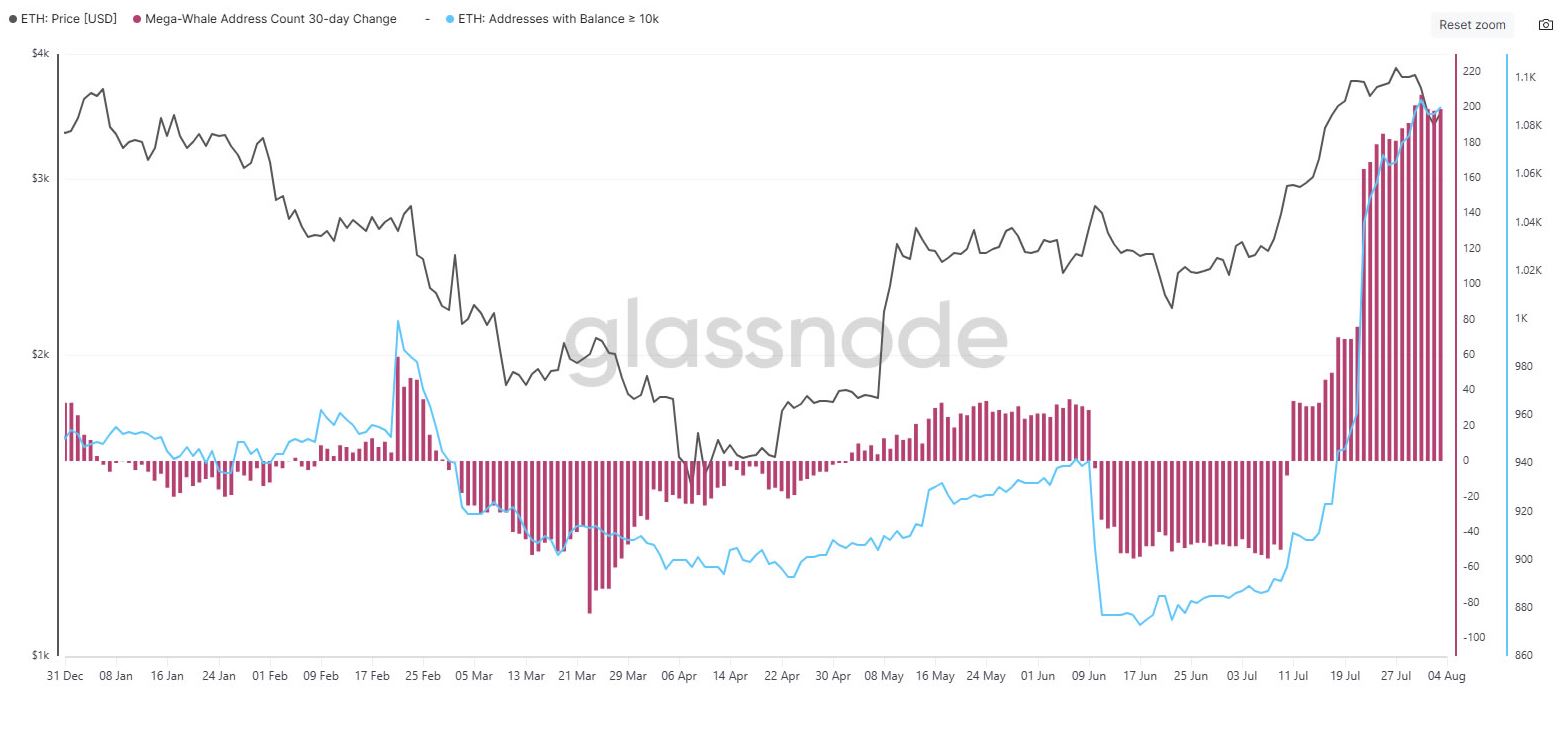Image resolution: width=1564 pixels, height=745 pixels.
Task: Click the camera snapshot icon
Action: coord(1545,25)
